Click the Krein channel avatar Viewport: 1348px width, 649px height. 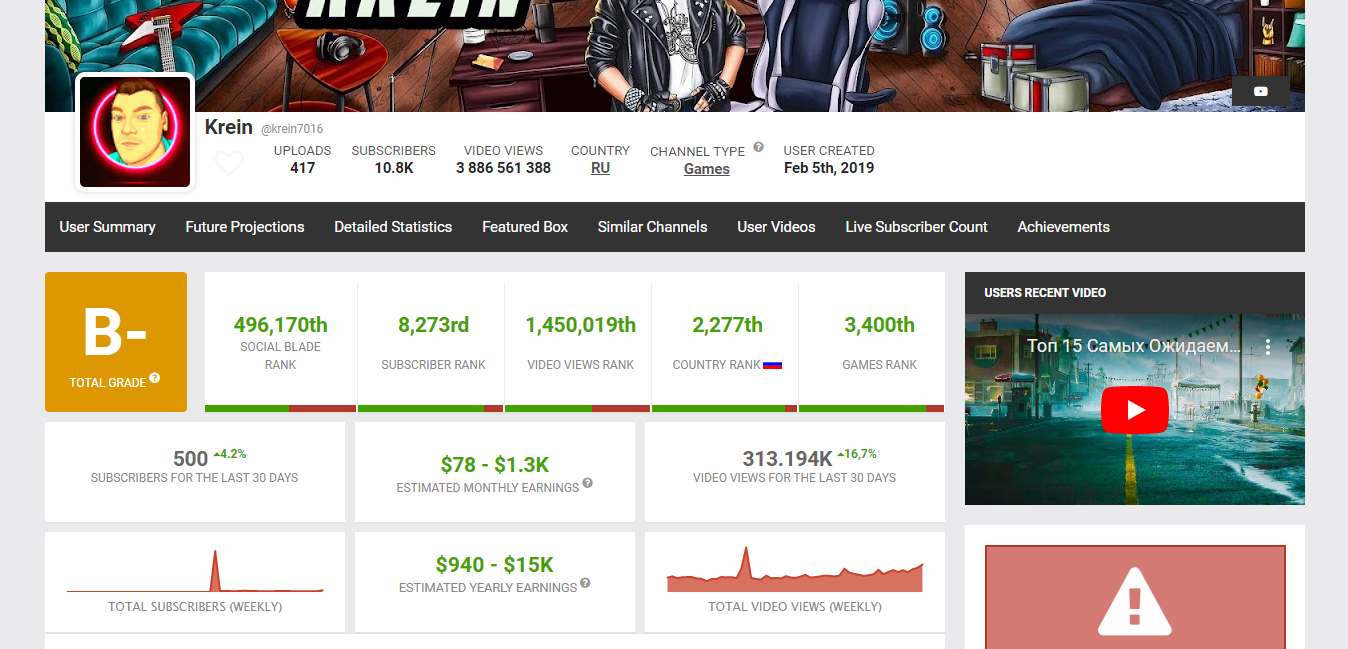[135, 131]
